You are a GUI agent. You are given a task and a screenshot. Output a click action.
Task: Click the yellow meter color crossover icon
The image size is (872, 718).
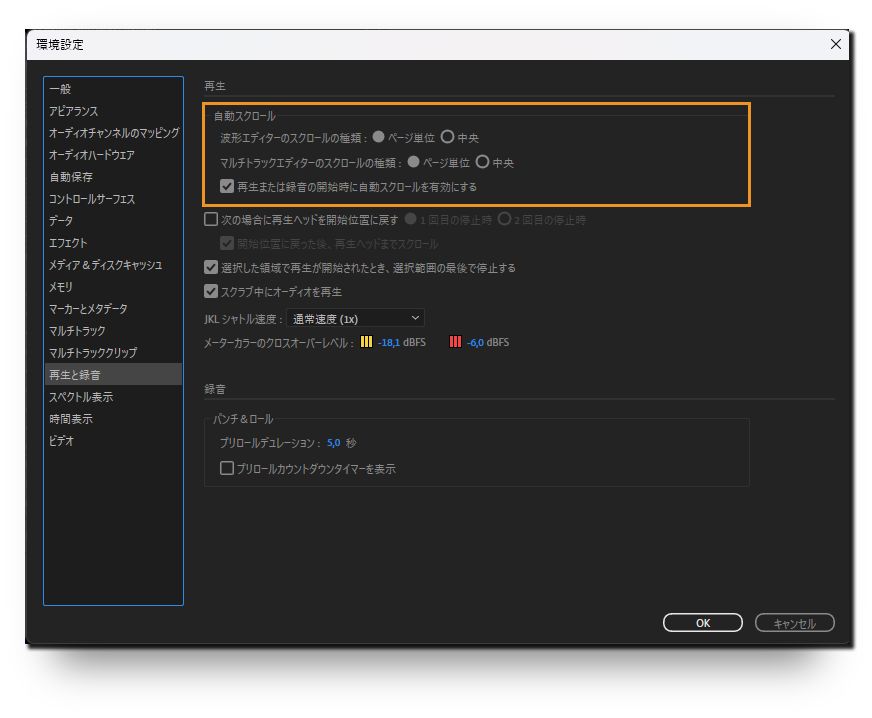[366, 342]
